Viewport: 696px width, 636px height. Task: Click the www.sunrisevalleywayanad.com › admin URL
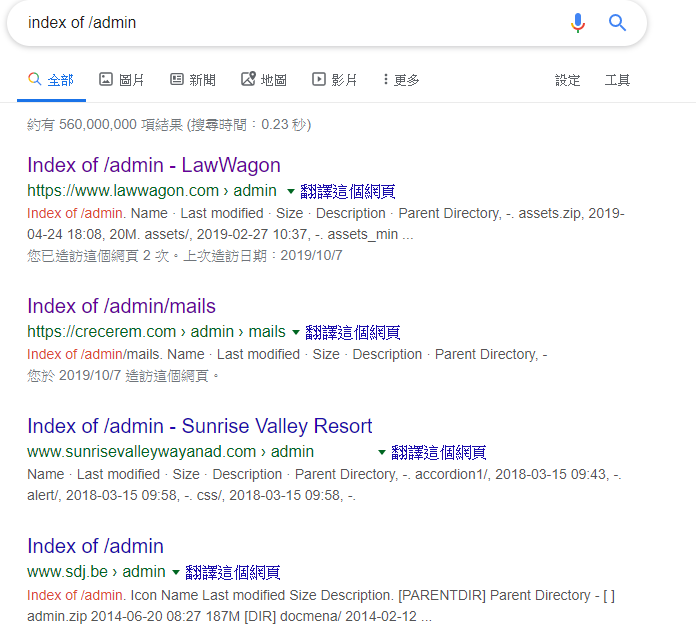[170, 452]
